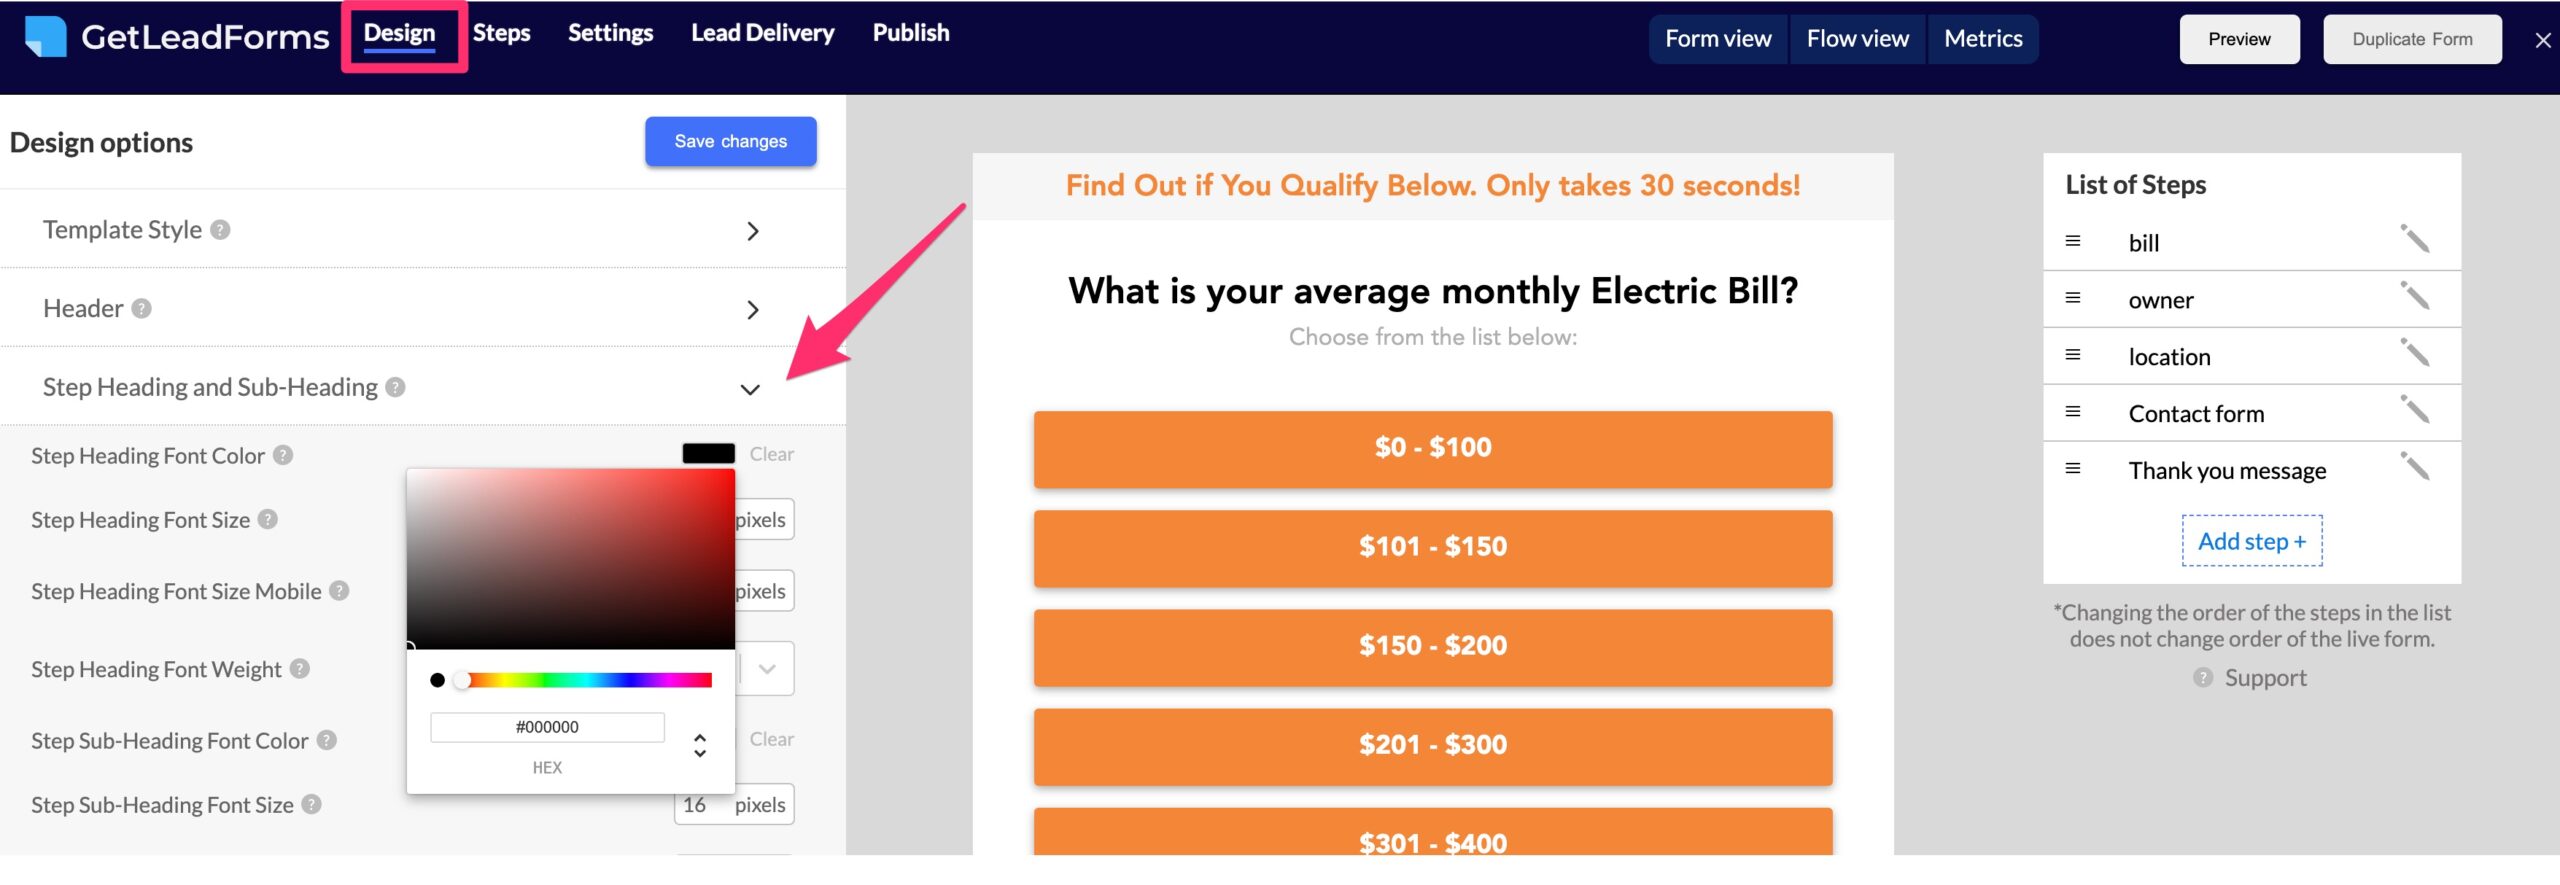Open the Lead Delivery tab
Image resolution: width=2560 pixels, height=885 pixels.
[x=762, y=33]
